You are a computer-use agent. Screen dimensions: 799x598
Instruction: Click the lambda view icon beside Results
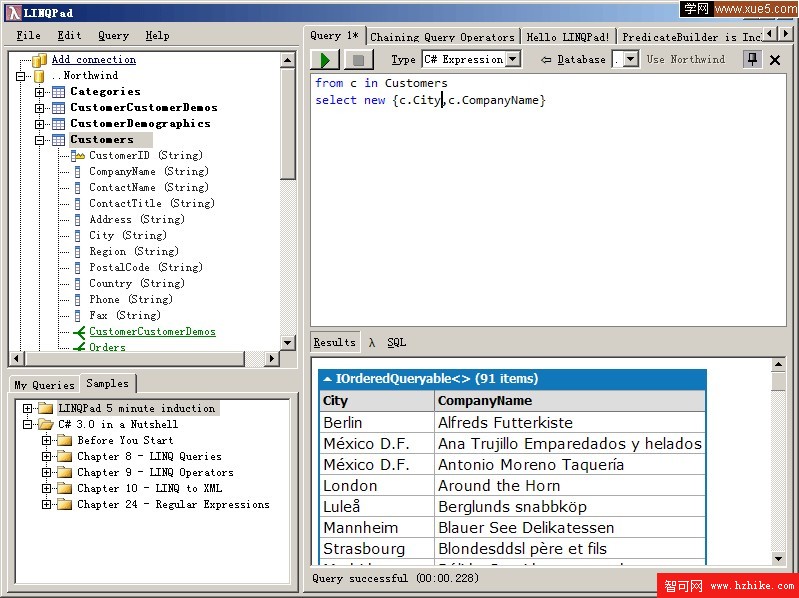[x=372, y=343]
